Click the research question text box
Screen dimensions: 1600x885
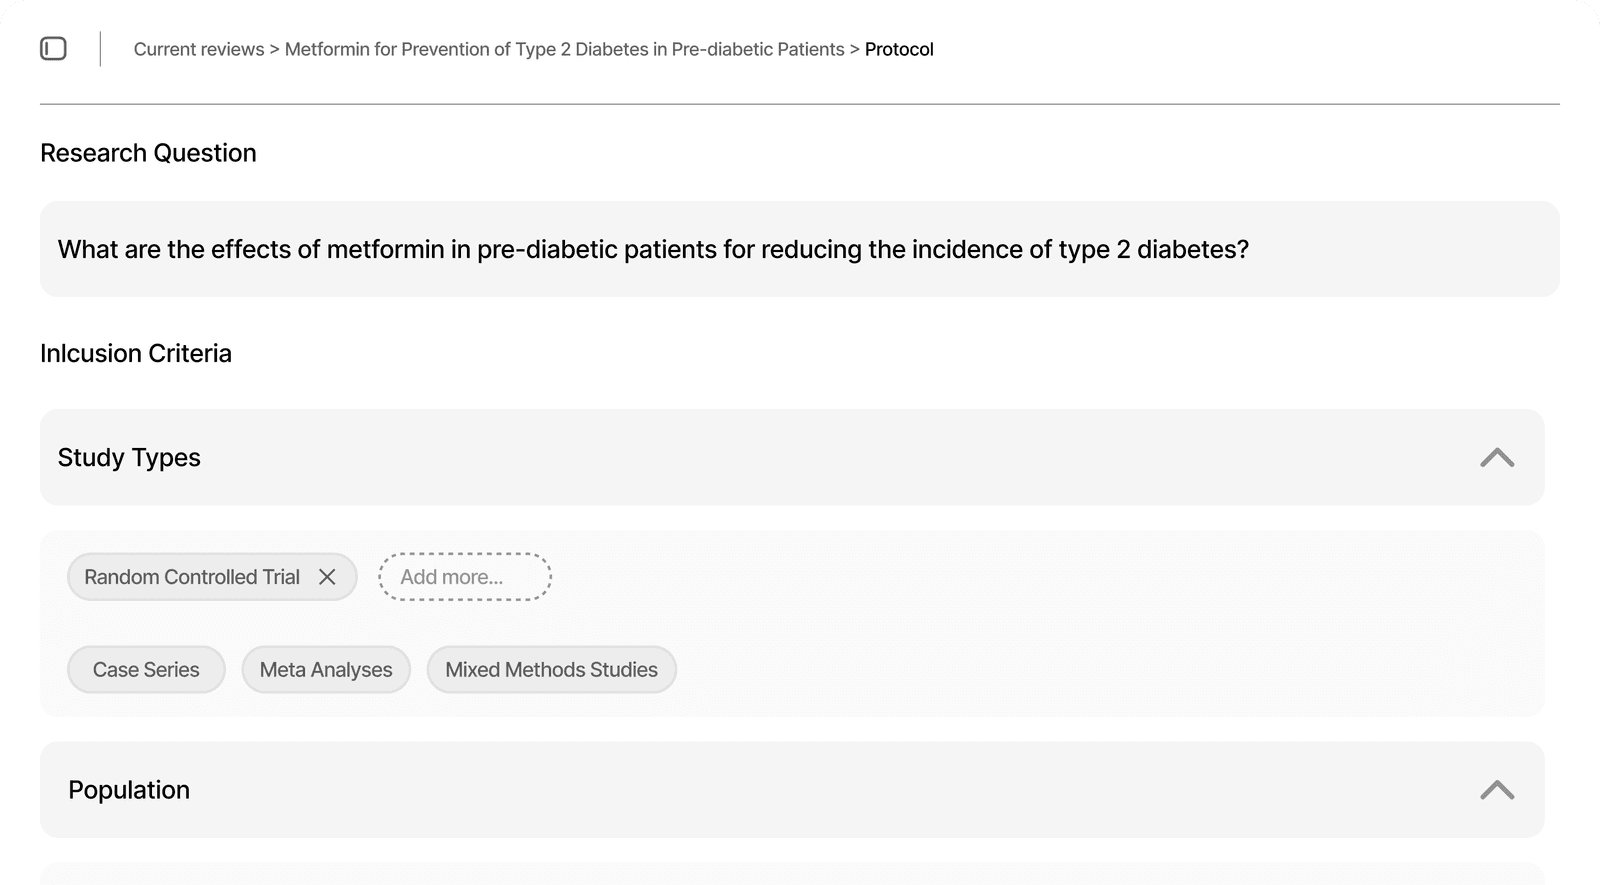[799, 249]
